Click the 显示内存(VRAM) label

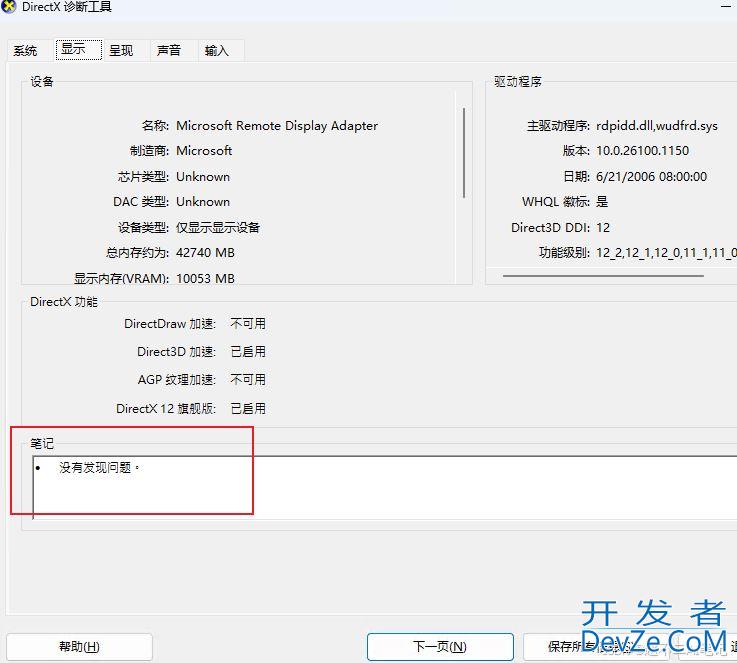pyautogui.click(x=121, y=278)
